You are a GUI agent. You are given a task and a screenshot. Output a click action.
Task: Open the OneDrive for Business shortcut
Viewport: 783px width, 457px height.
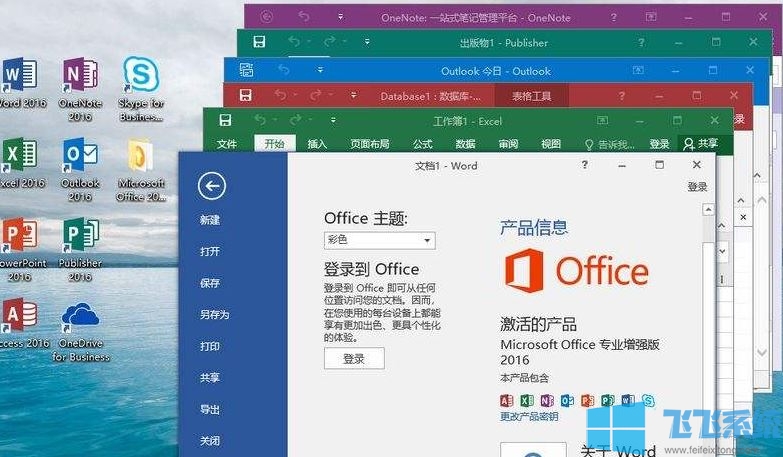(x=80, y=332)
